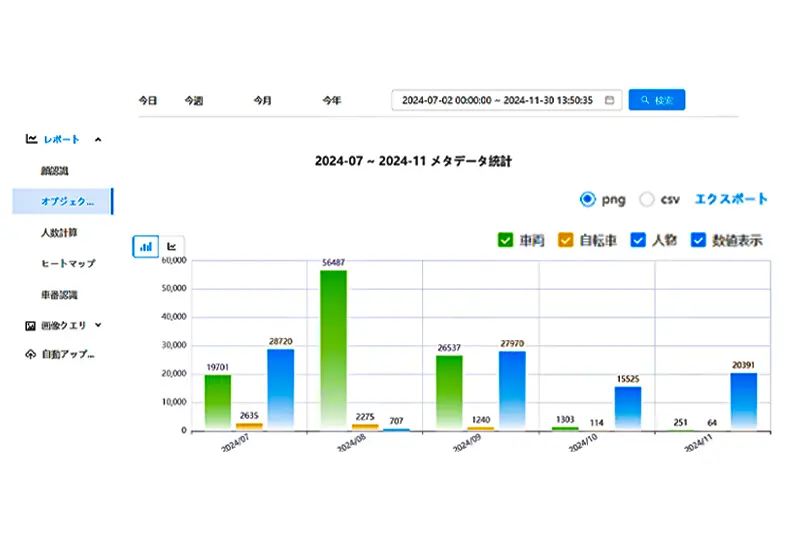This screenshot has height=540, width=800.
Task: Select the csv export format
Action: [646, 199]
